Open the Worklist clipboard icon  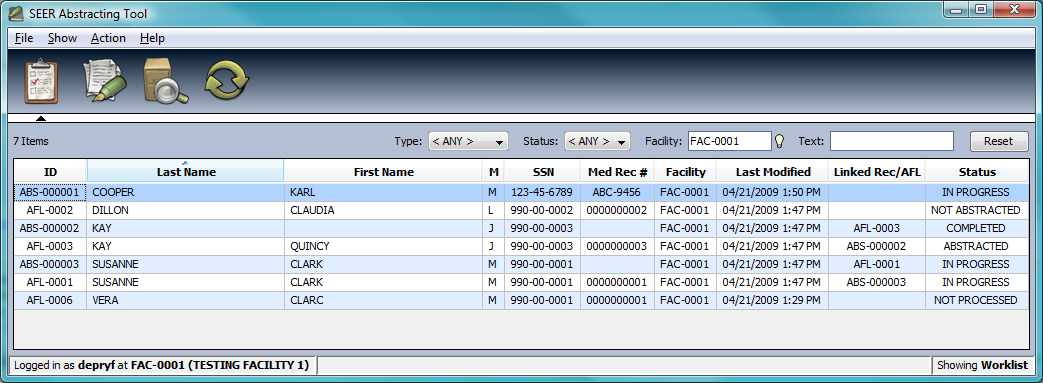pos(41,82)
